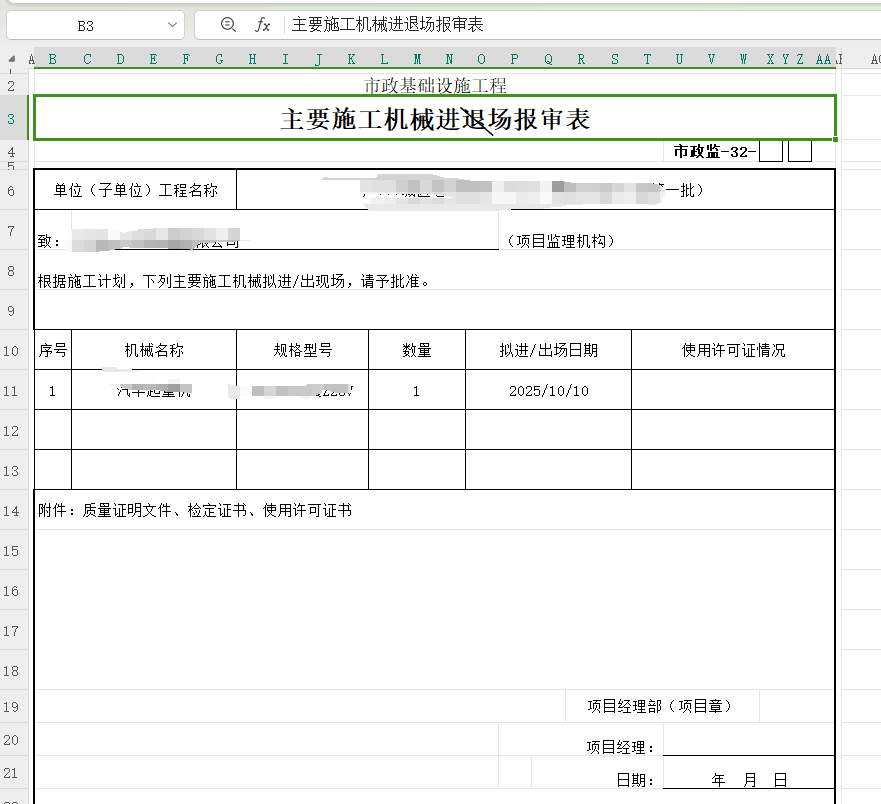881x804 pixels.
Task: Select column Q header
Action: 548,60
